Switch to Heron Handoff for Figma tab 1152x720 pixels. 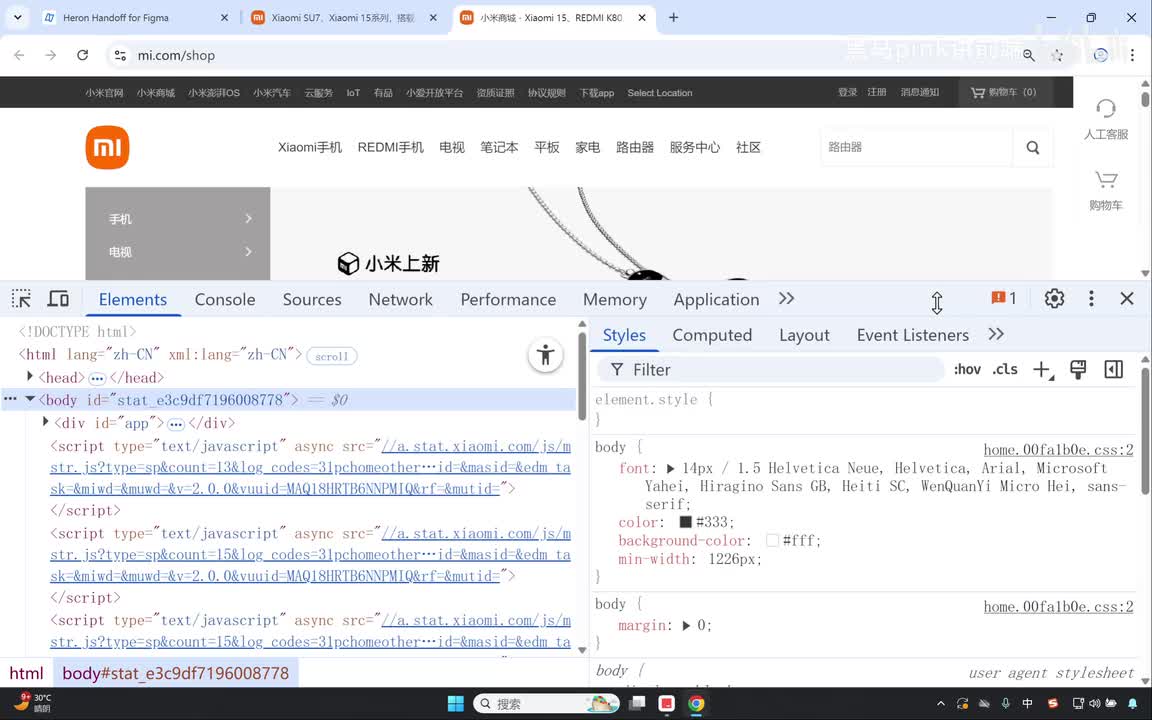pyautogui.click(x=136, y=18)
